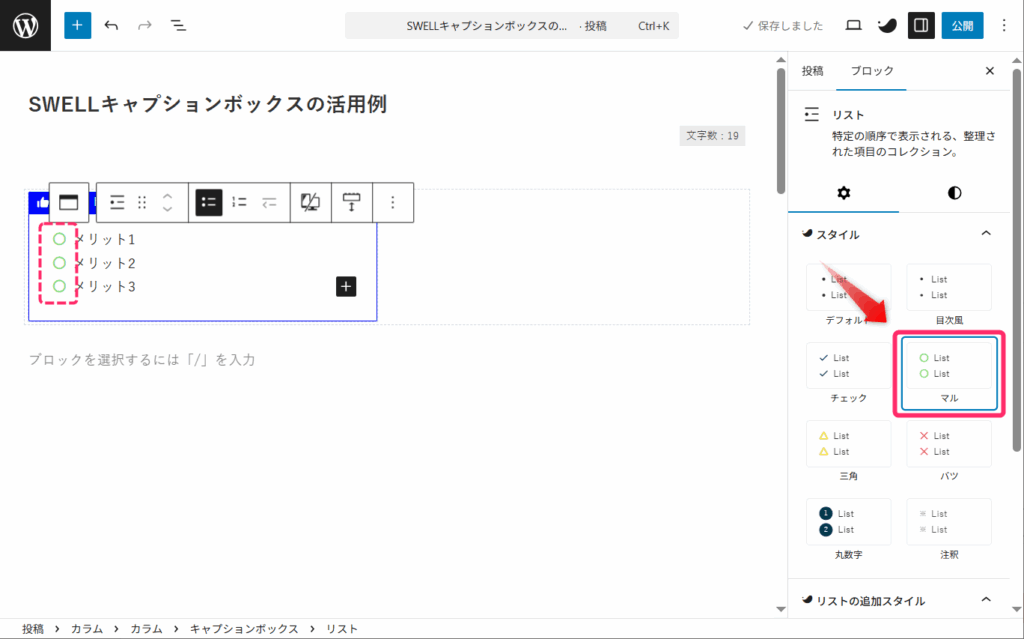Image resolution: width=1024 pixels, height=639 pixels.
Task: Open the device display restriction icon
Action: tap(310, 203)
